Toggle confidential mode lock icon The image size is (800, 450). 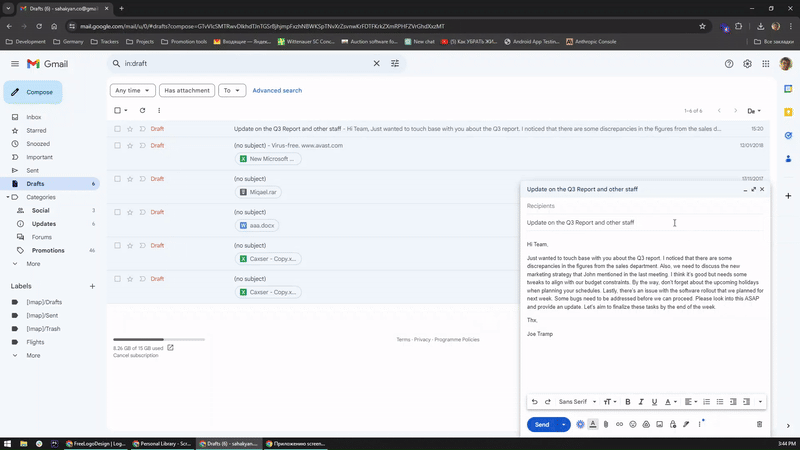tap(673, 424)
